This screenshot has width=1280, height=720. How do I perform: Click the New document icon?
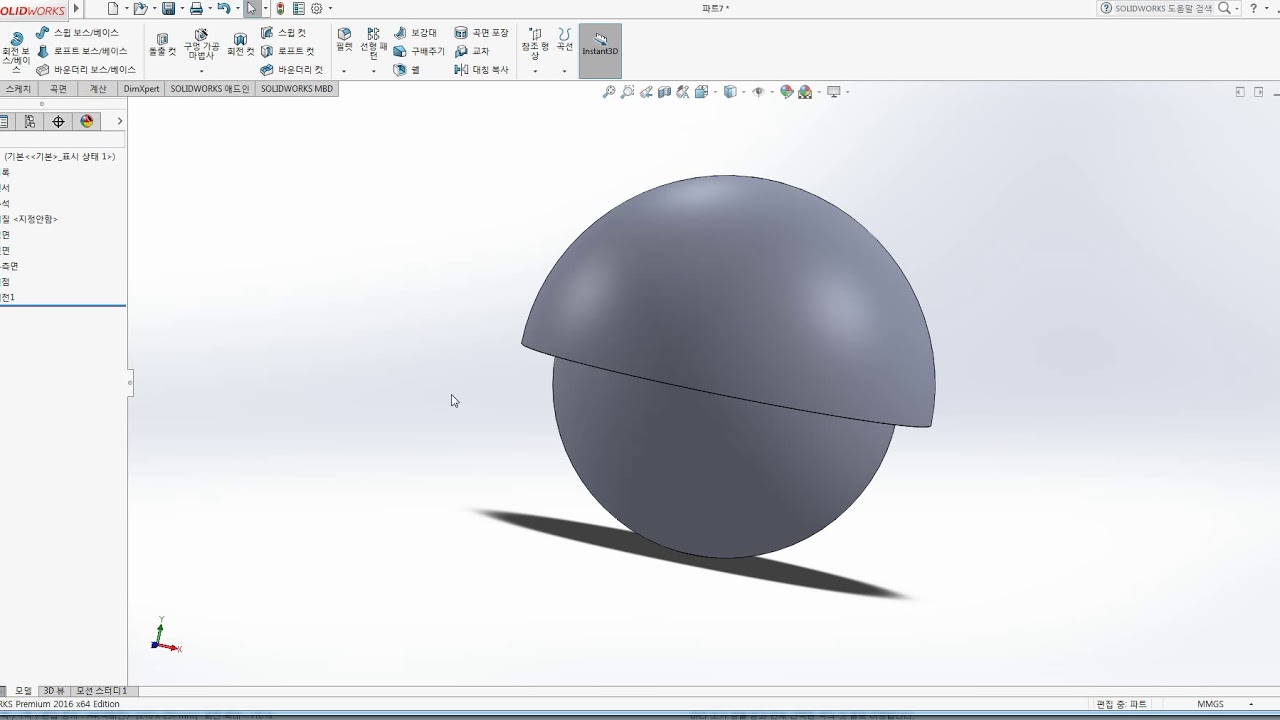pyautogui.click(x=112, y=8)
